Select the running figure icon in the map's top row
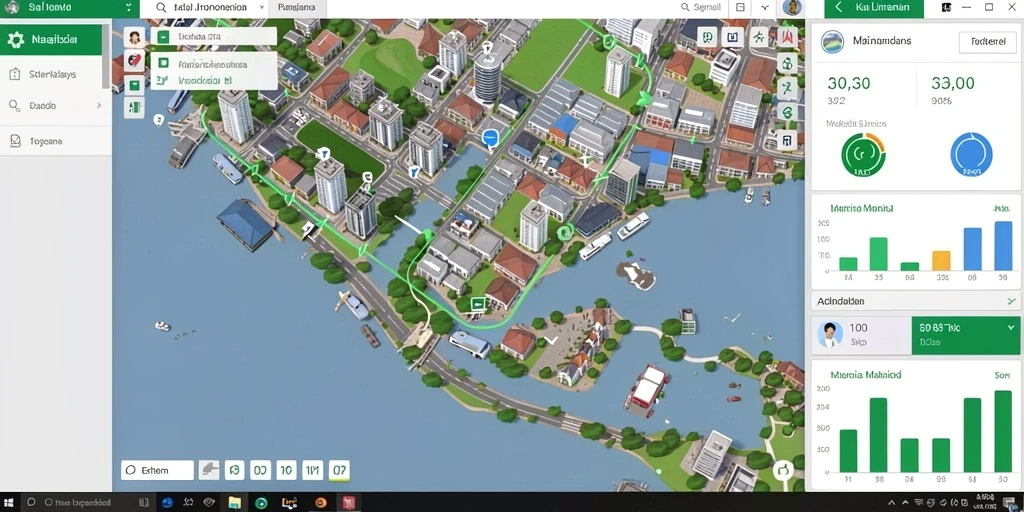Image resolution: width=1024 pixels, height=512 pixels. 759,37
